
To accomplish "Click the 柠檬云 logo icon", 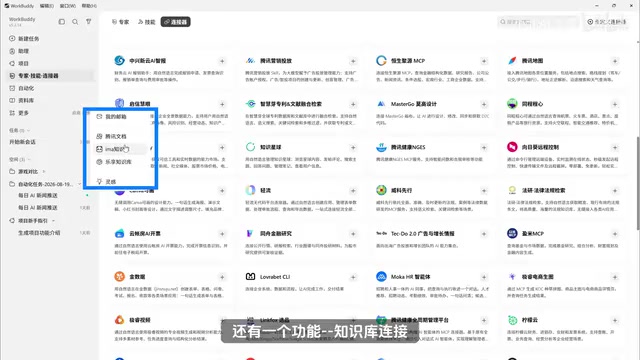I will pos(512,320).
